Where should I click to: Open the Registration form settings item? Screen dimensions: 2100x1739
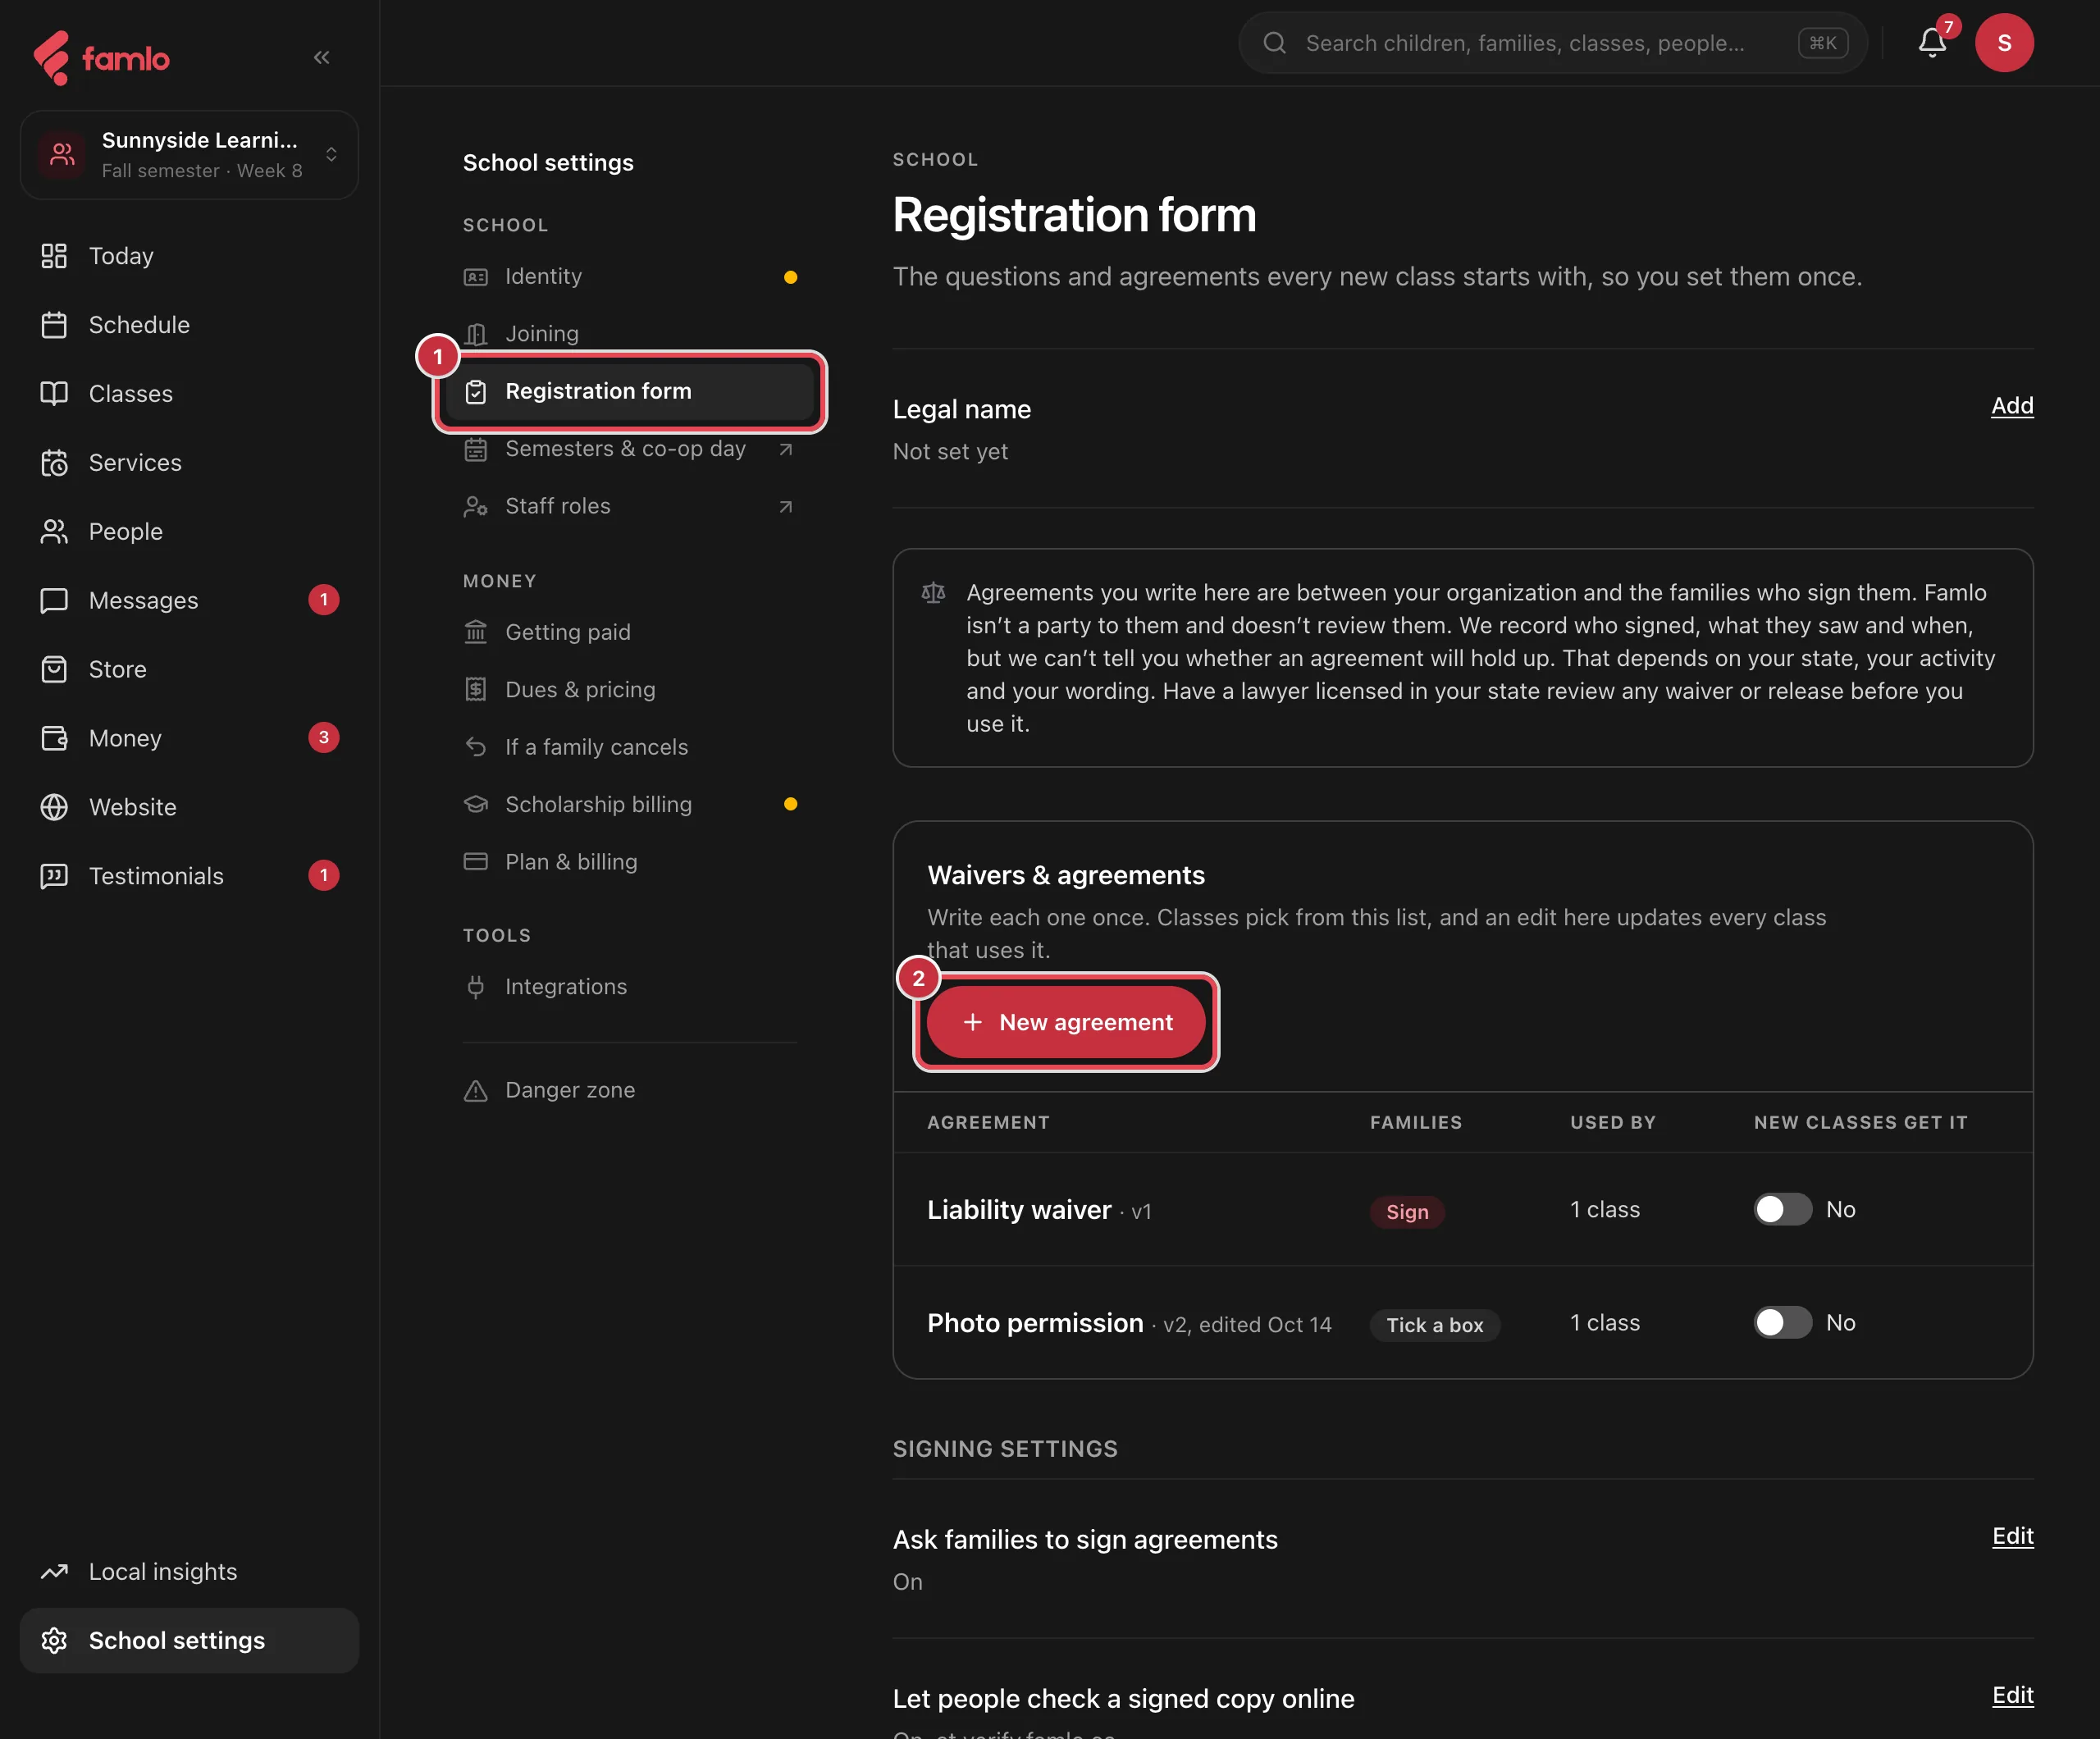point(630,392)
